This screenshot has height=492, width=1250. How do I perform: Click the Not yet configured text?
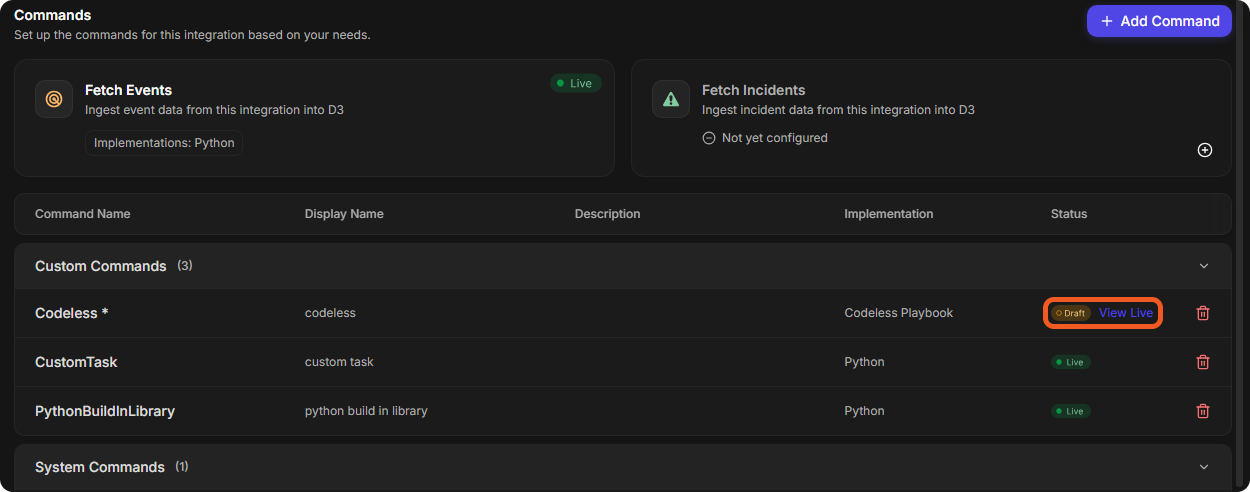coord(775,138)
